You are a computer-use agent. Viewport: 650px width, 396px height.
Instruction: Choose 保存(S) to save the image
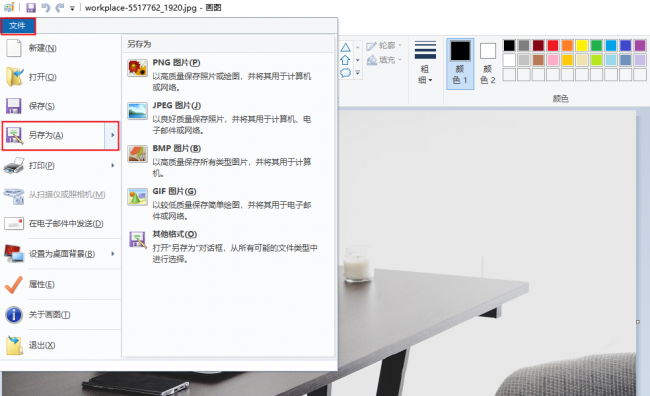click(61, 106)
